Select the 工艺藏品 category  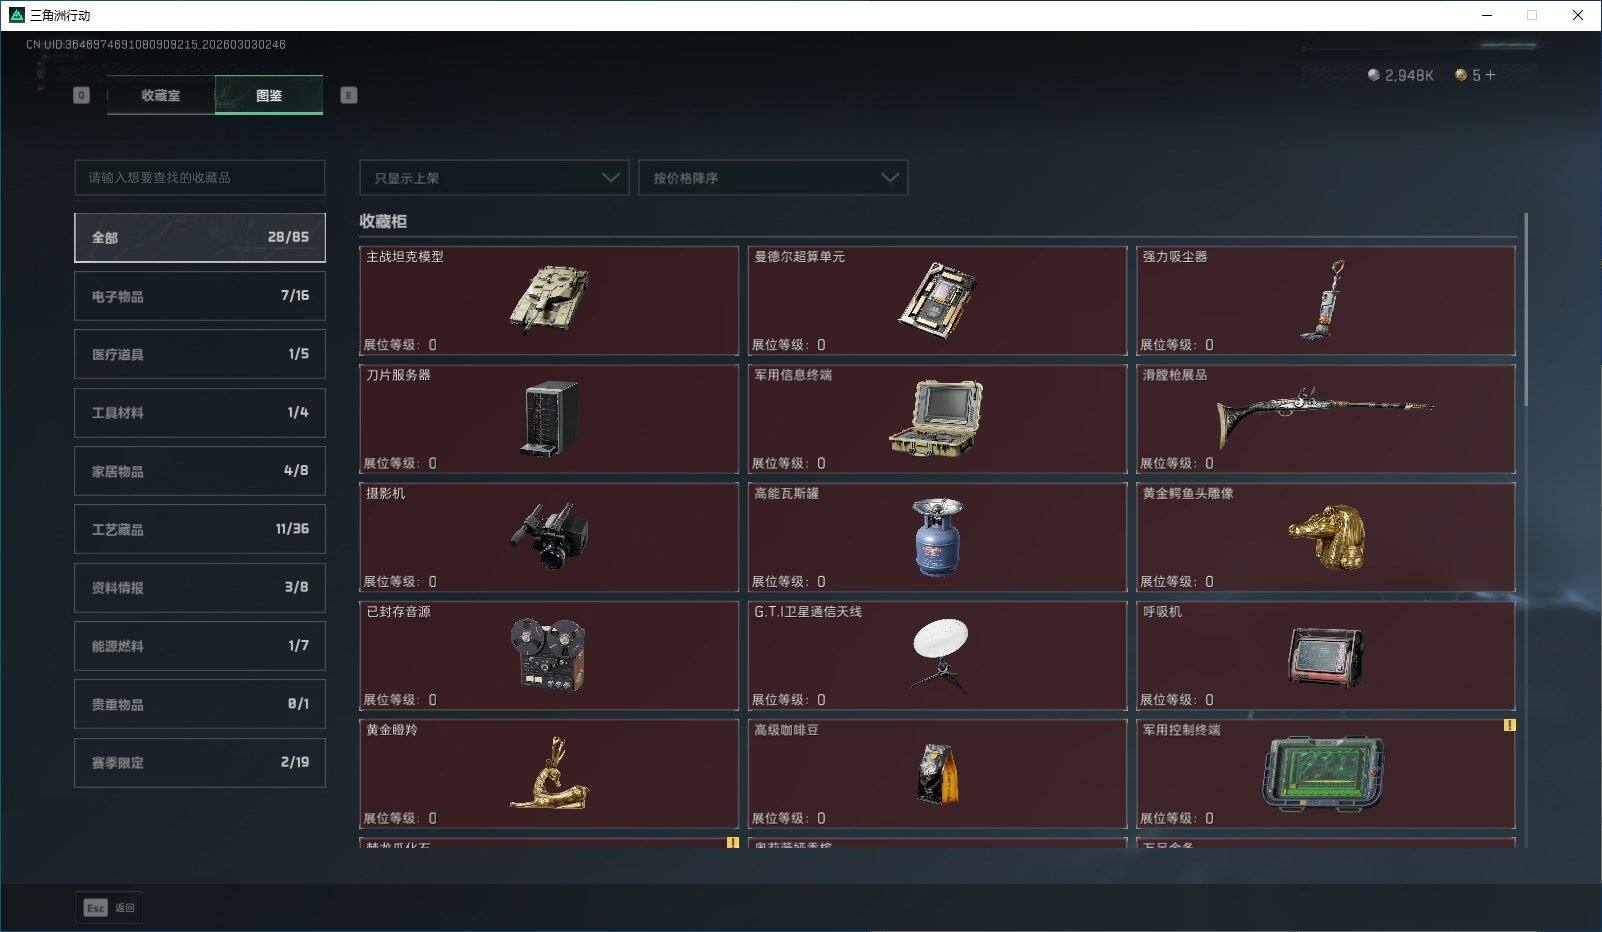199,529
